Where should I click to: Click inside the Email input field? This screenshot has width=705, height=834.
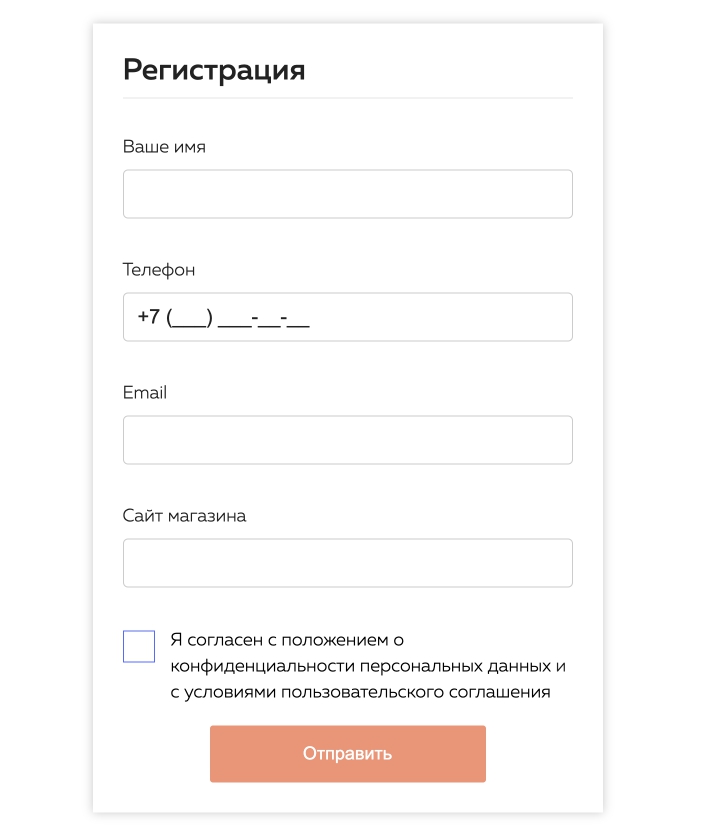point(347,439)
